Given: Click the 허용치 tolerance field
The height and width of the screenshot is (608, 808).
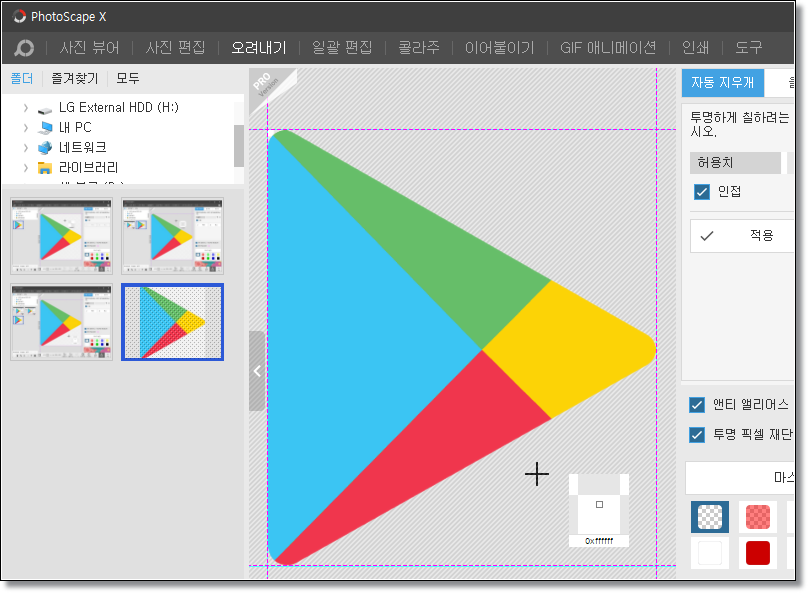Looking at the screenshot, I should pyautogui.click(x=735, y=163).
